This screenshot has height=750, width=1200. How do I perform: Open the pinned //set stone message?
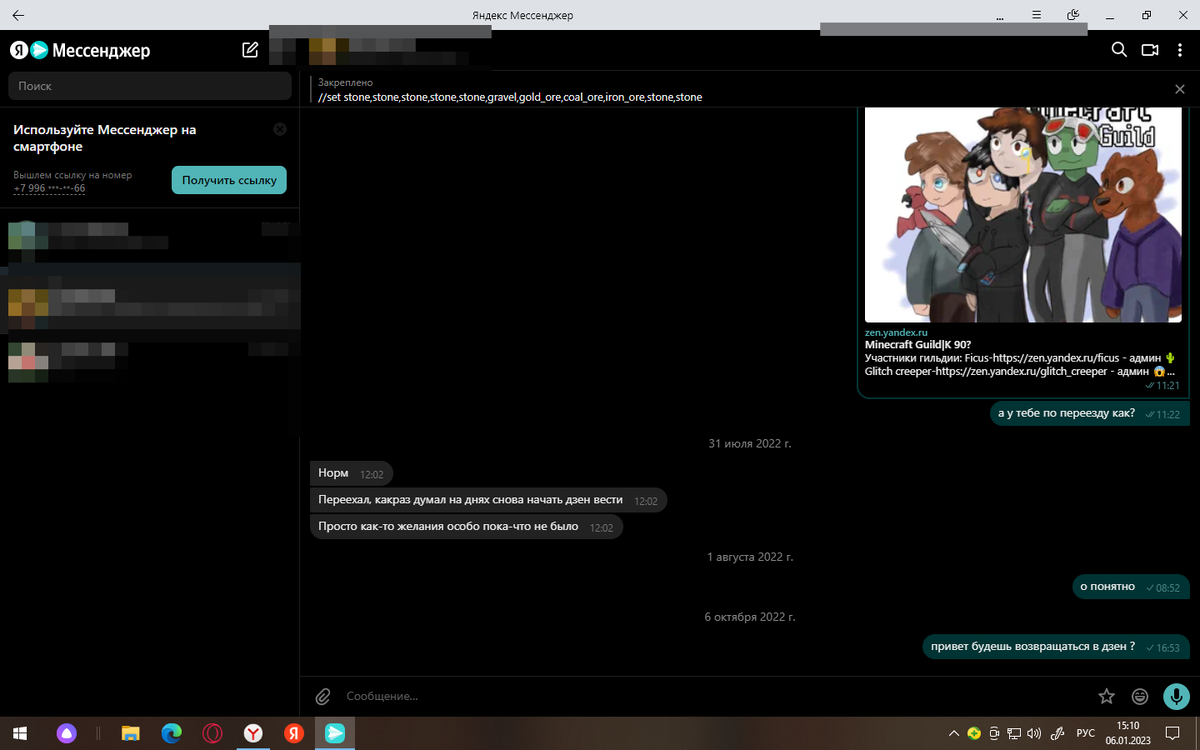(510, 97)
